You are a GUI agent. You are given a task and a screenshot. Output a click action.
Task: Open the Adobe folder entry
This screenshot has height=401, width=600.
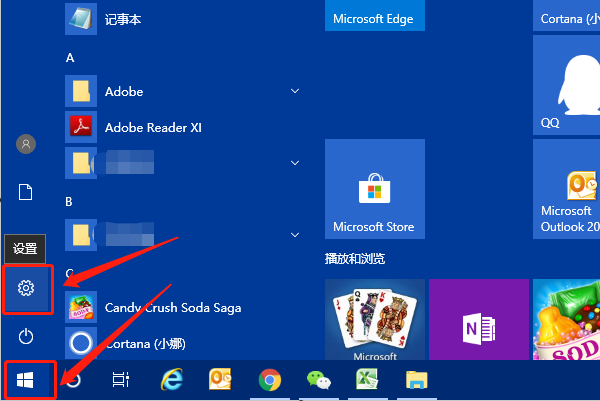coord(182,91)
